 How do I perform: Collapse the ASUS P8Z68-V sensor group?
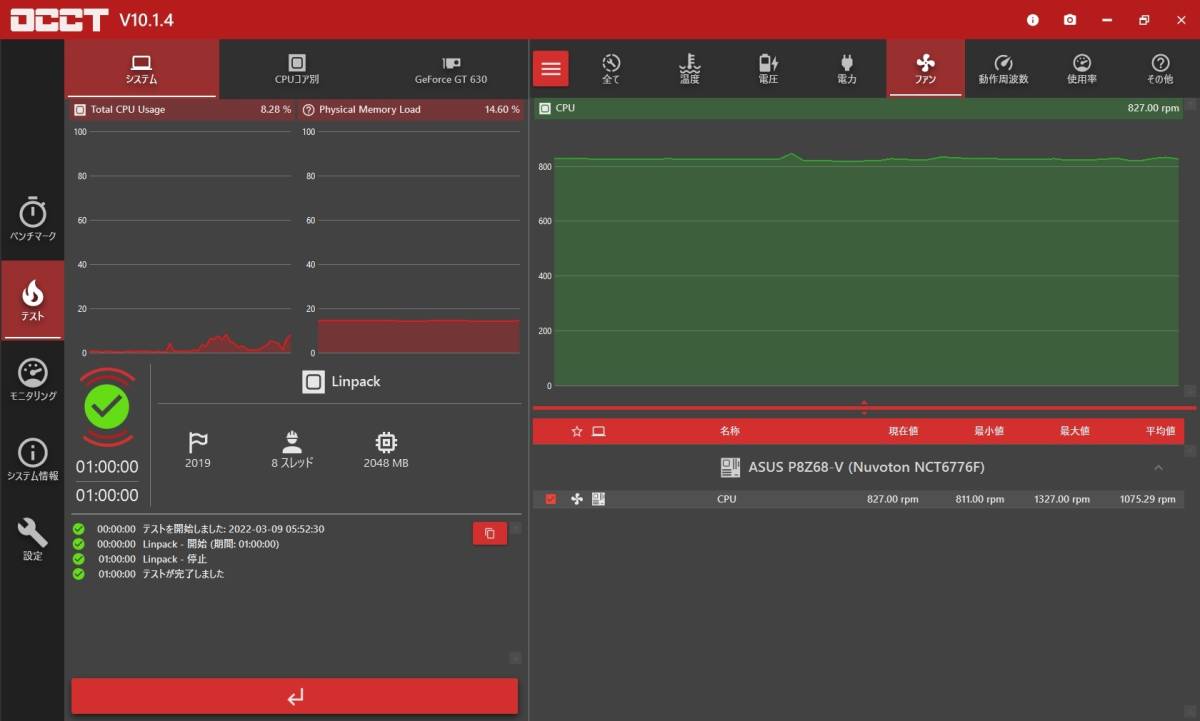(x=1158, y=468)
